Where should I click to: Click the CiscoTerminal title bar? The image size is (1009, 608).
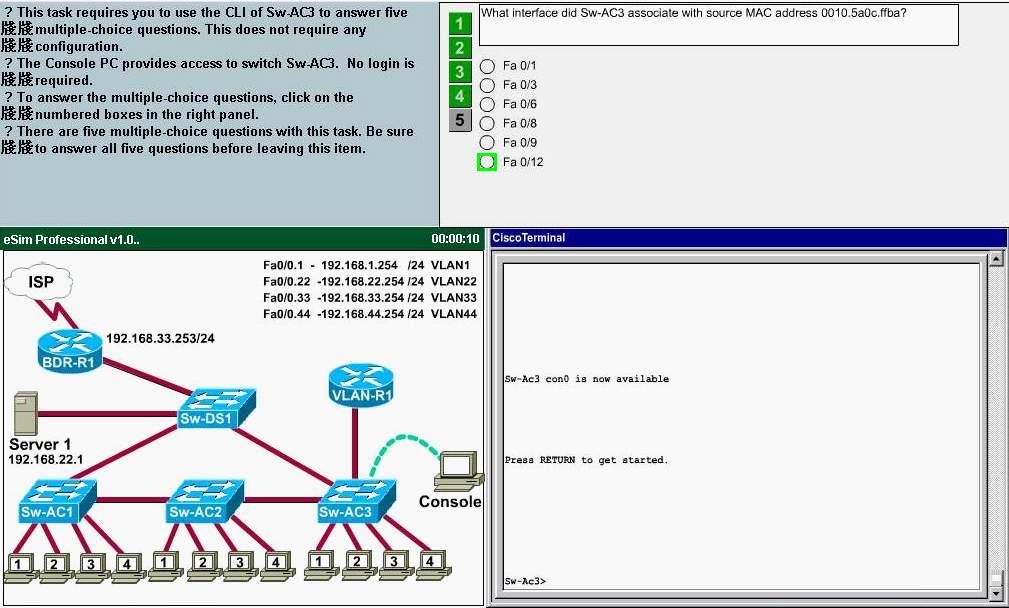pos(748,238)
